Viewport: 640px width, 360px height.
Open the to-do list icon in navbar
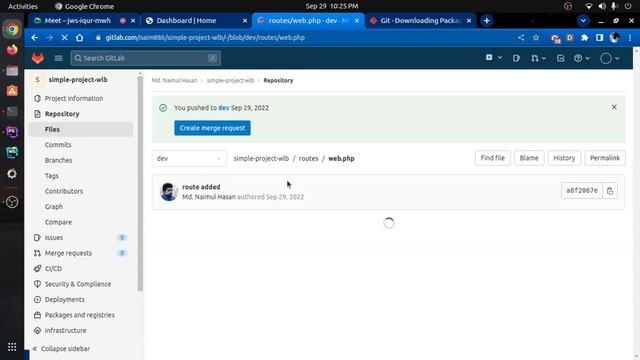pyautogui.click(x=560, y=58)
